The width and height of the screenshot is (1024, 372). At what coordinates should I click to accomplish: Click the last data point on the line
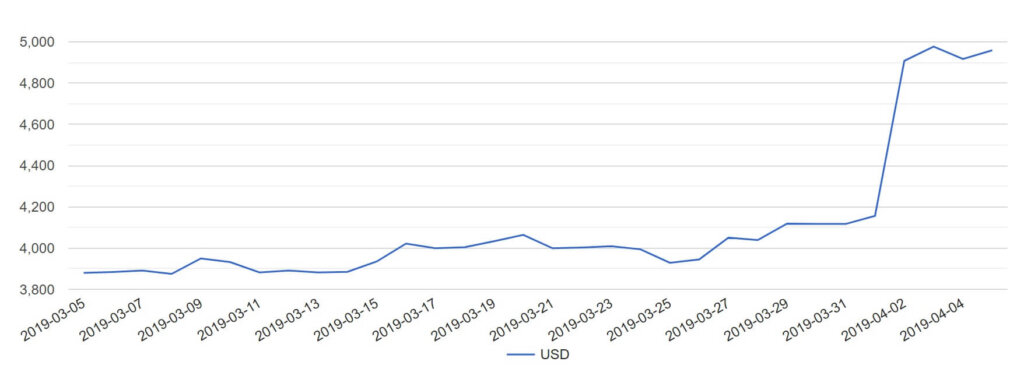tap(992, 50)
